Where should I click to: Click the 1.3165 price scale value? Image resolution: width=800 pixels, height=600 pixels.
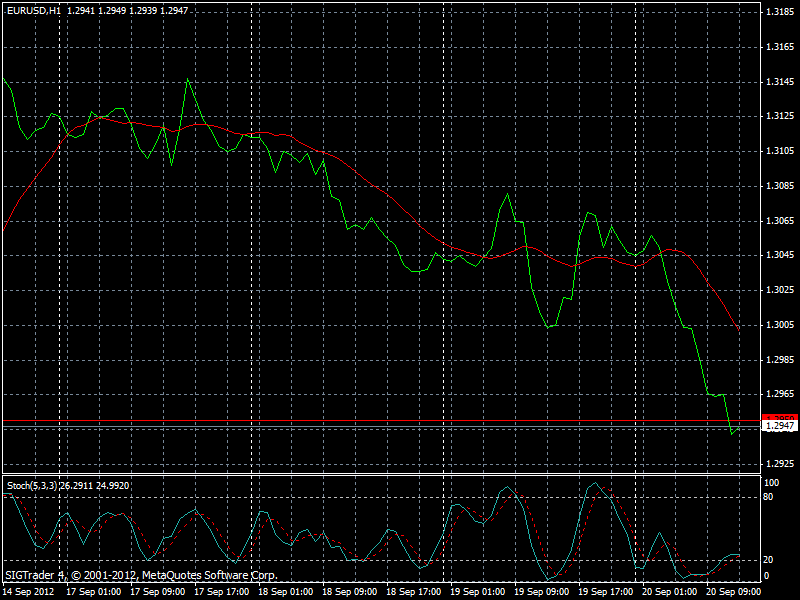pyautogui.click(x=780, y=47)
